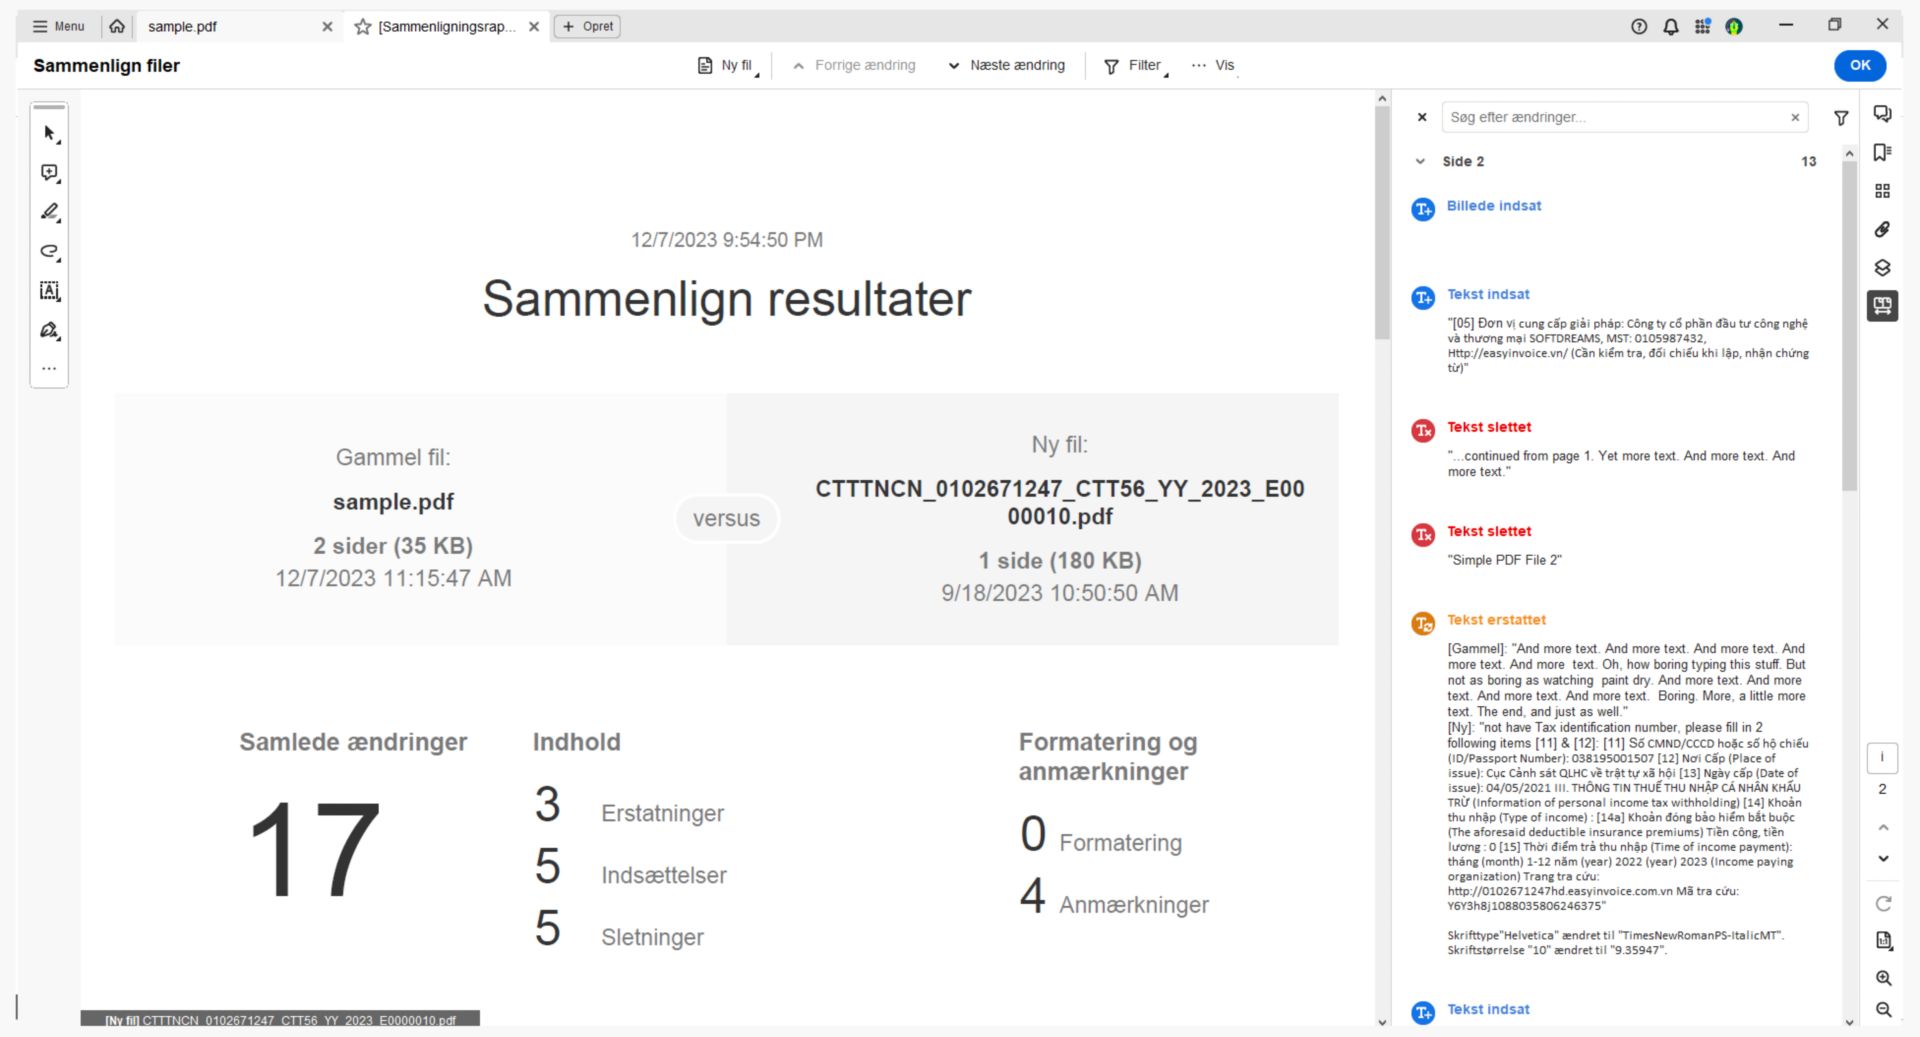Click the filter funnel in the changes panel
Screen dimensions: 1920x1037
point(1841,118)
